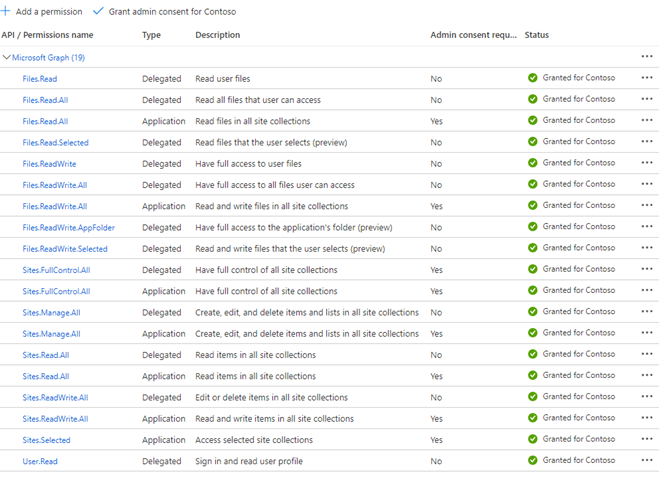Collapse the Microsoft Graph (19) group chevron
Image resolution: width=665 pixels, height=481 pixels.
coord(6,57)
